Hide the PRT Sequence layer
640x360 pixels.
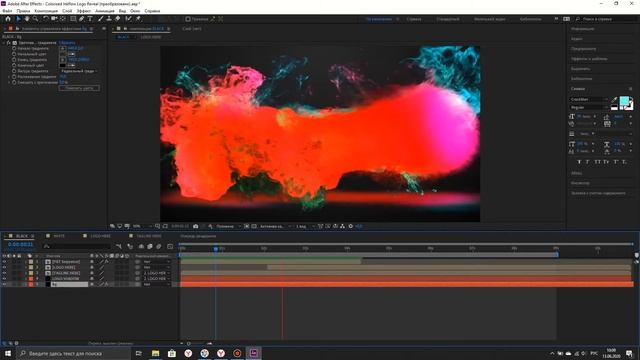point(4,262)
